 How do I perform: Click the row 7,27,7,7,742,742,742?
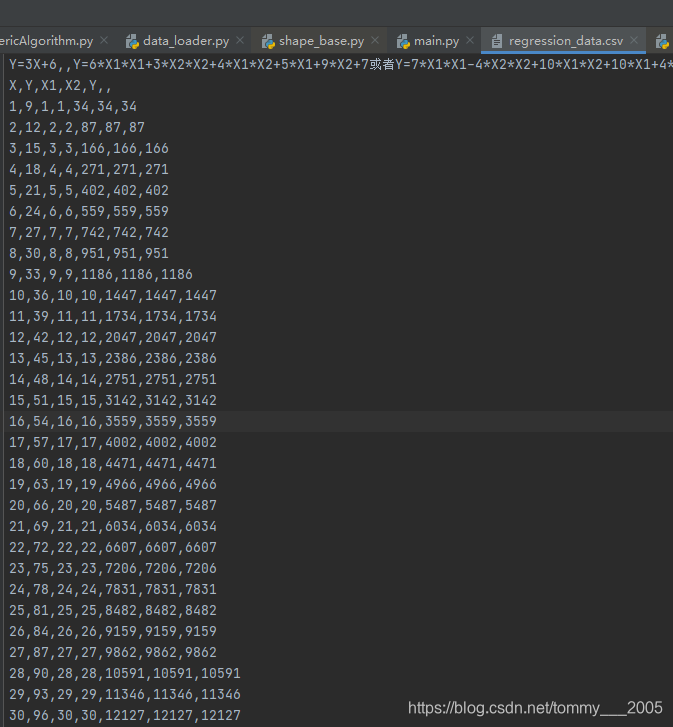(89, 232)
